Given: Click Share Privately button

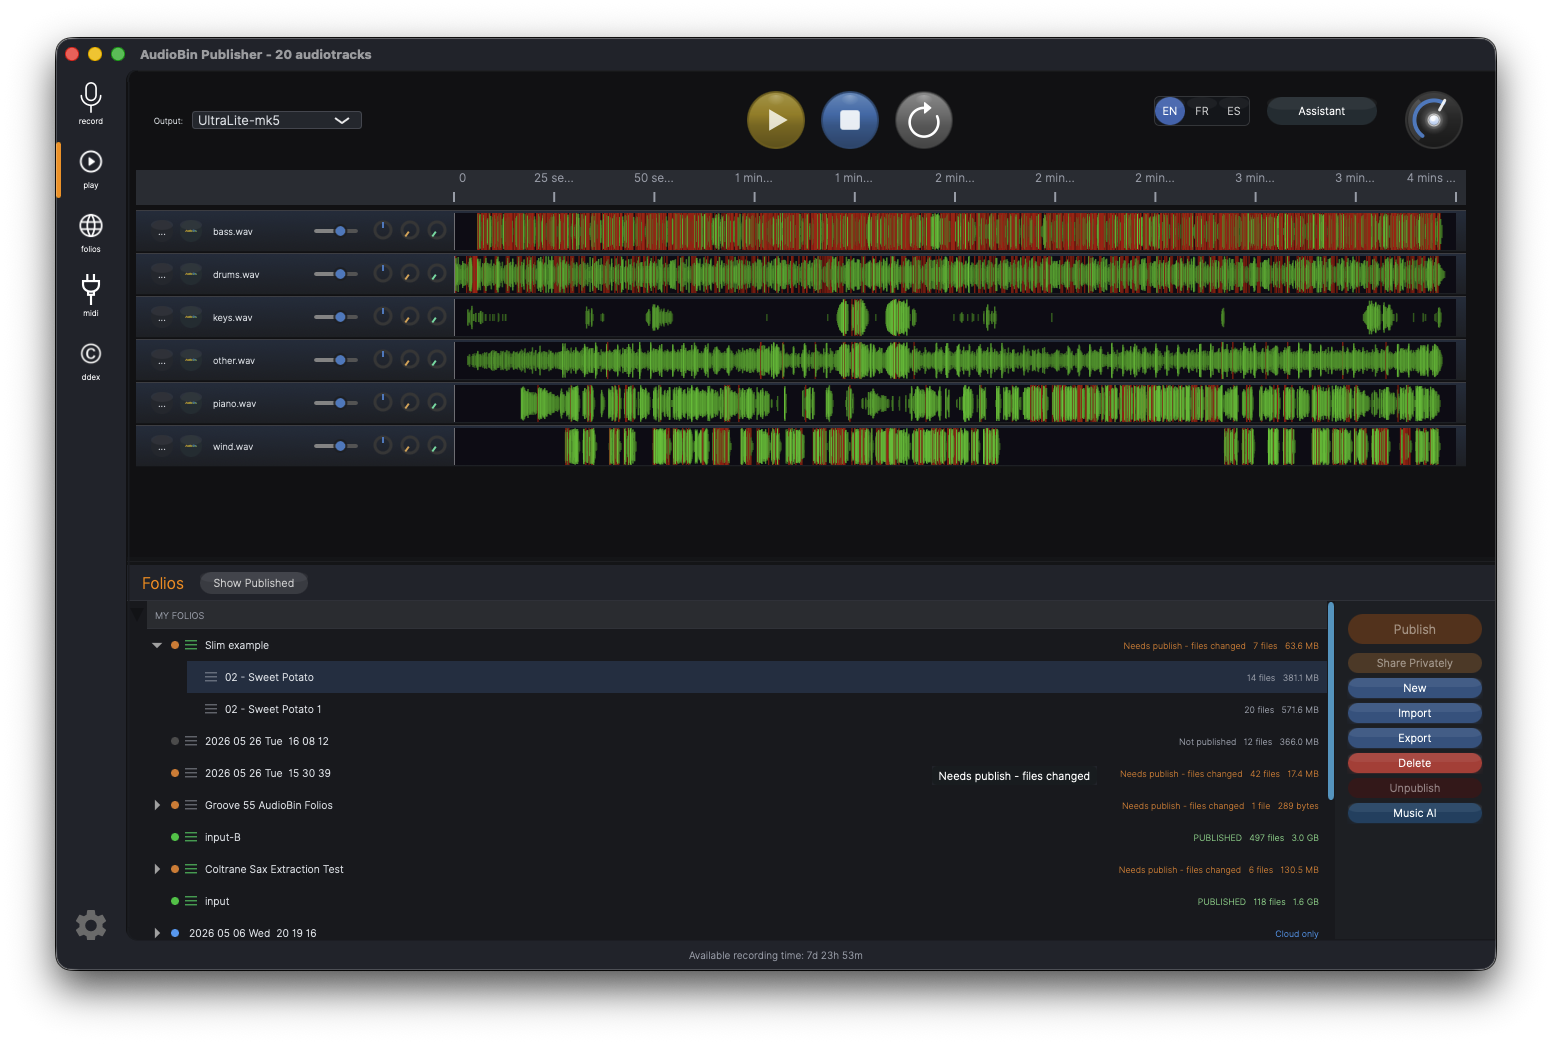Looking at the screenshot, I should (1415, 663).
